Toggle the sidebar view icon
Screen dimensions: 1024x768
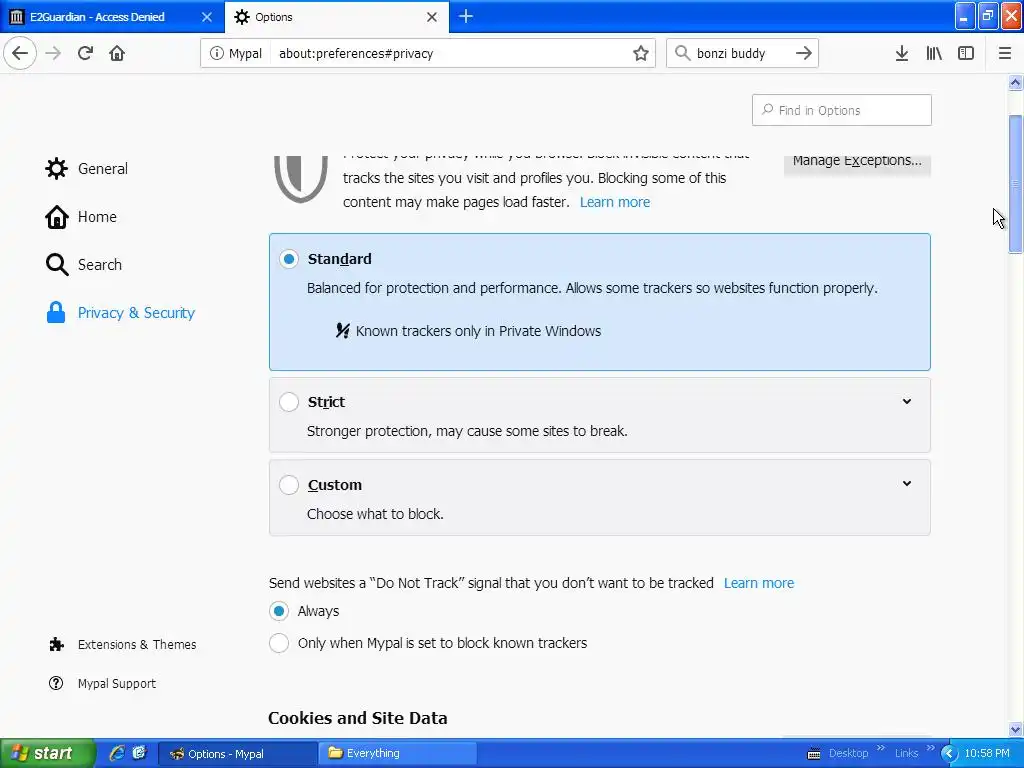pos(966,53)
